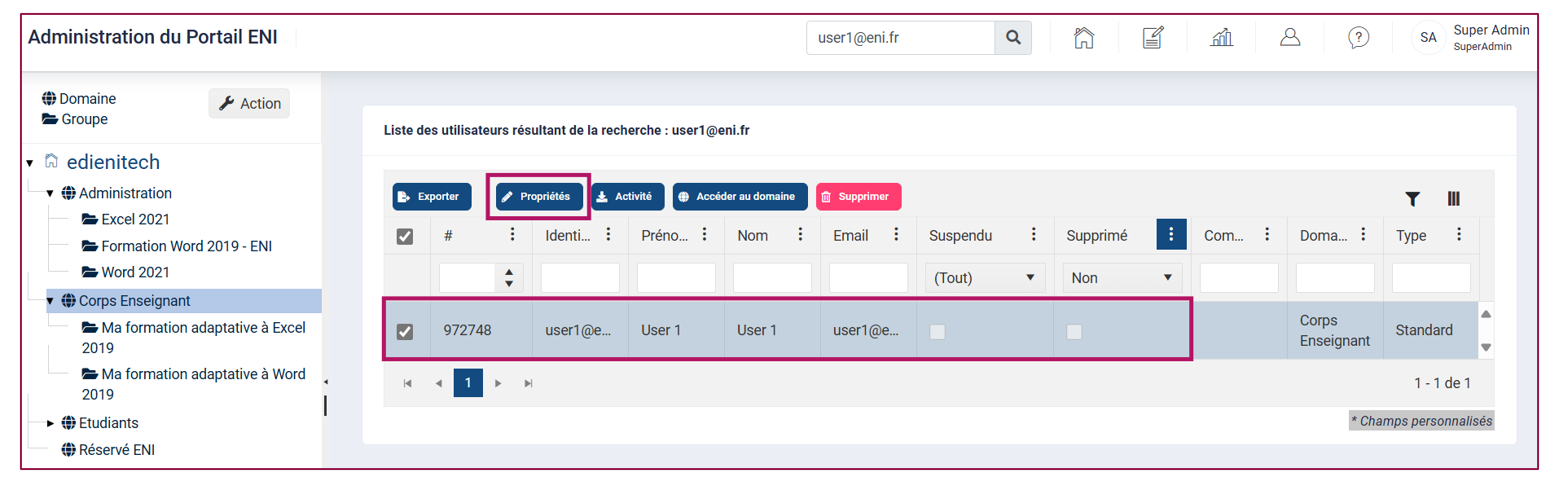Select Corps Enseignant in the tree

point(135,300)
